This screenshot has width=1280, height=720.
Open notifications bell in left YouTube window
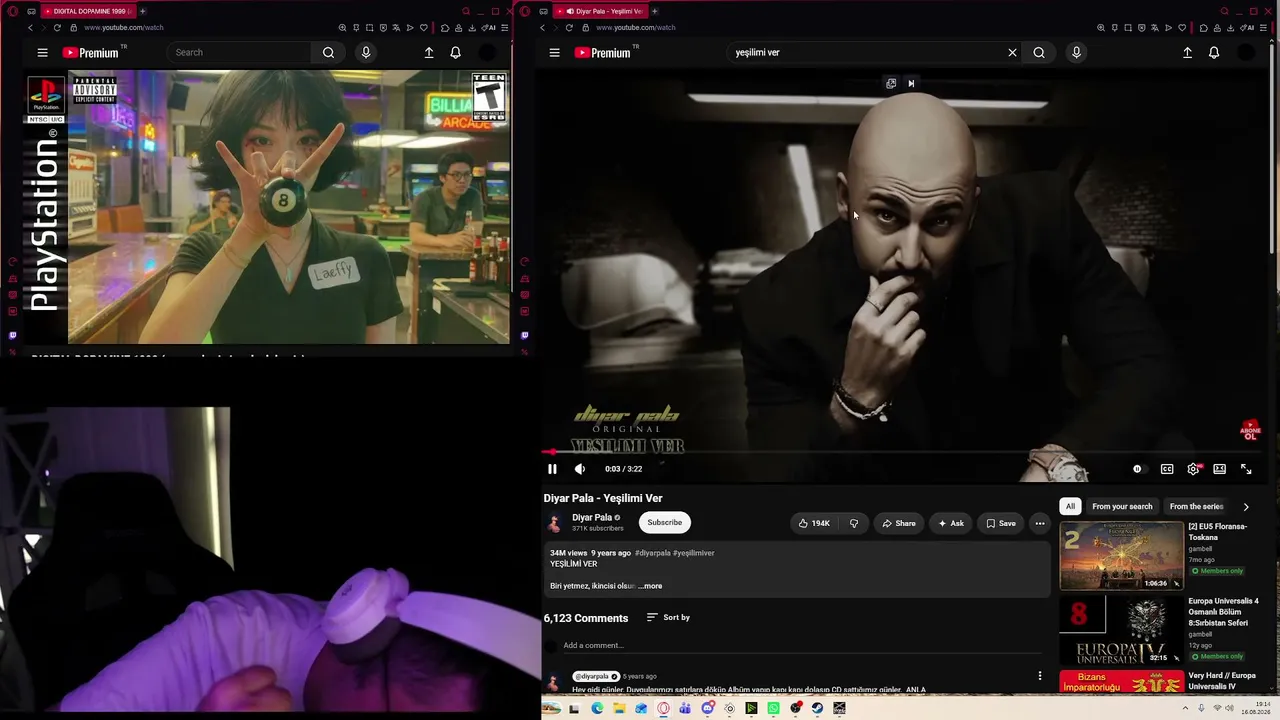(x=455, y=53)
